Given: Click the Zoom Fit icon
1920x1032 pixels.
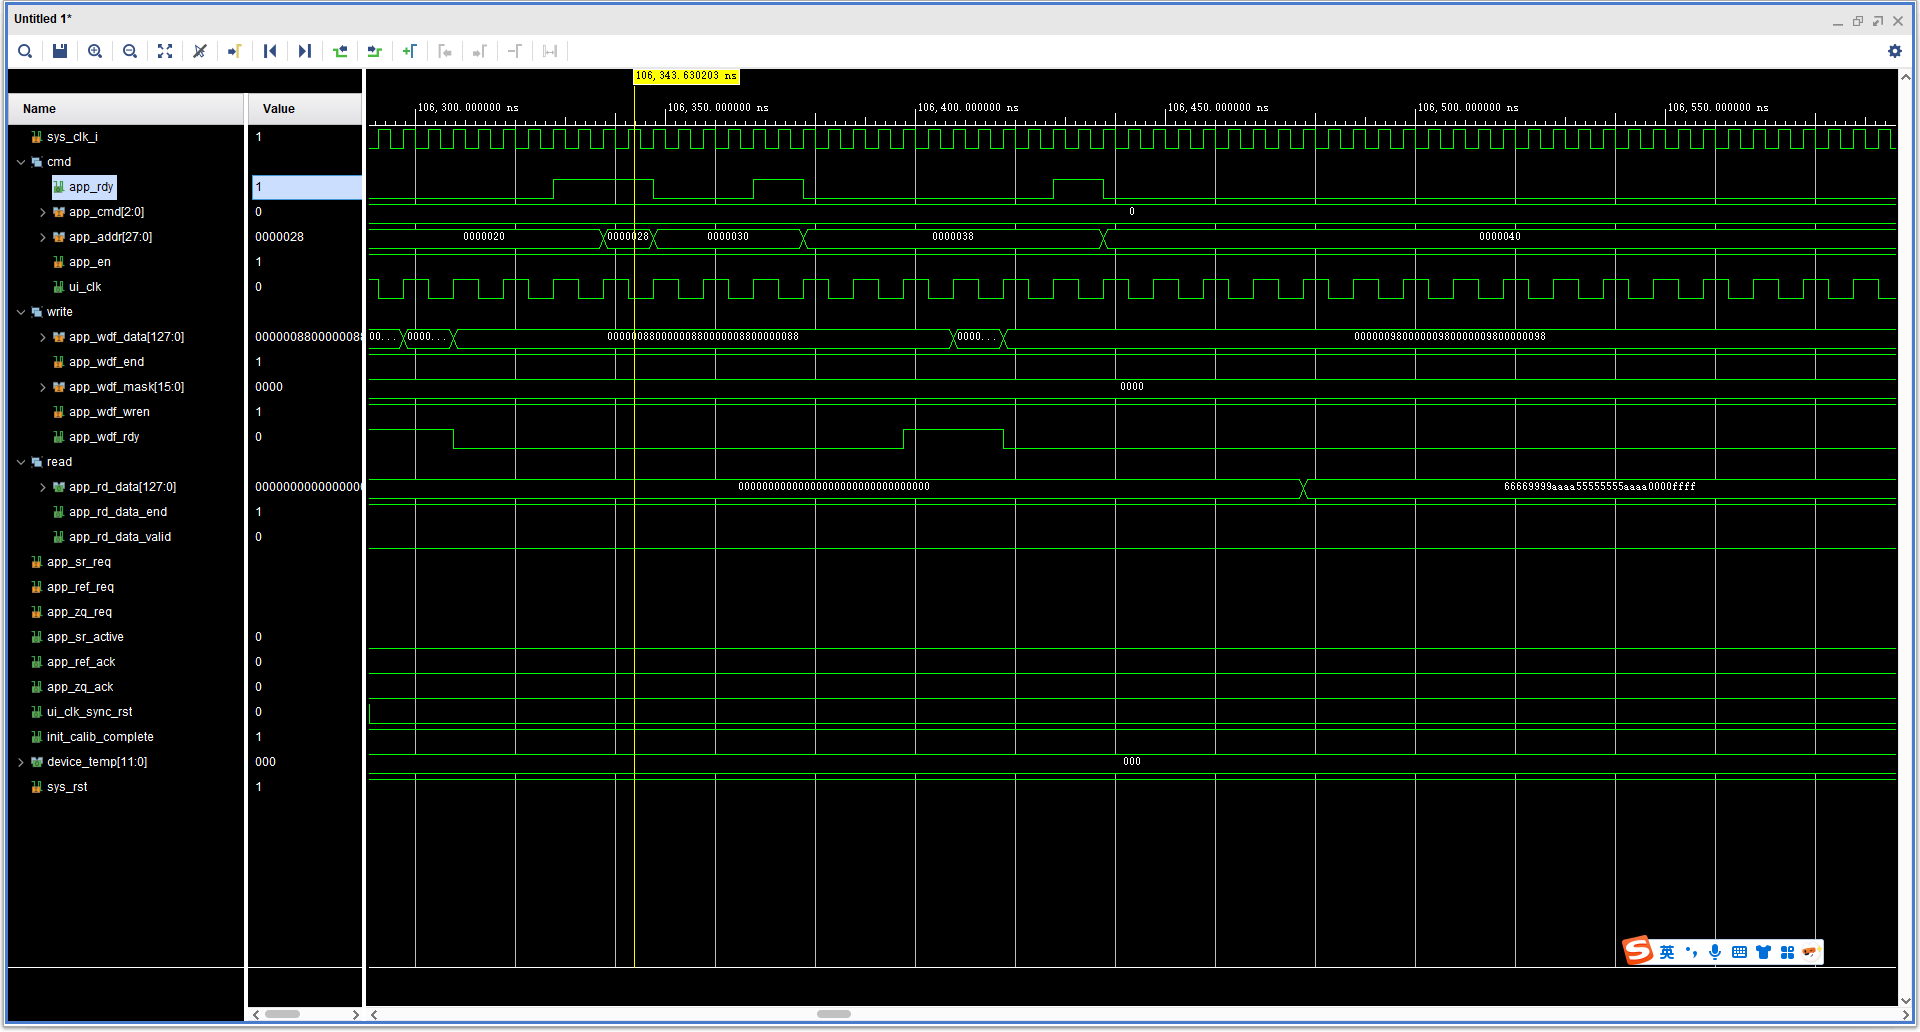Looking at the screenshot, I should pyautogui.click(x=164, y=51).
